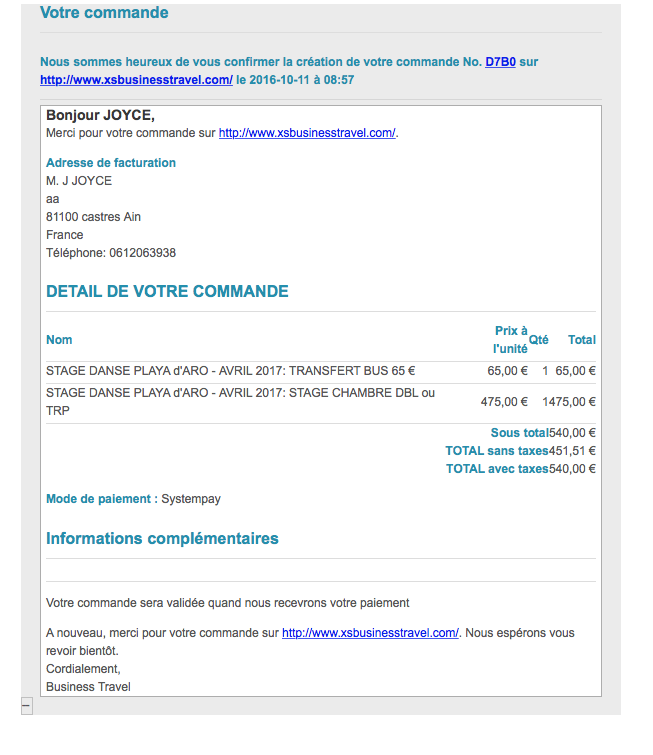The height and width of the screenshot is (755, 653).
Task: Open xsbusinesstravel link in the confirmation header
Action: click(136, 79)
